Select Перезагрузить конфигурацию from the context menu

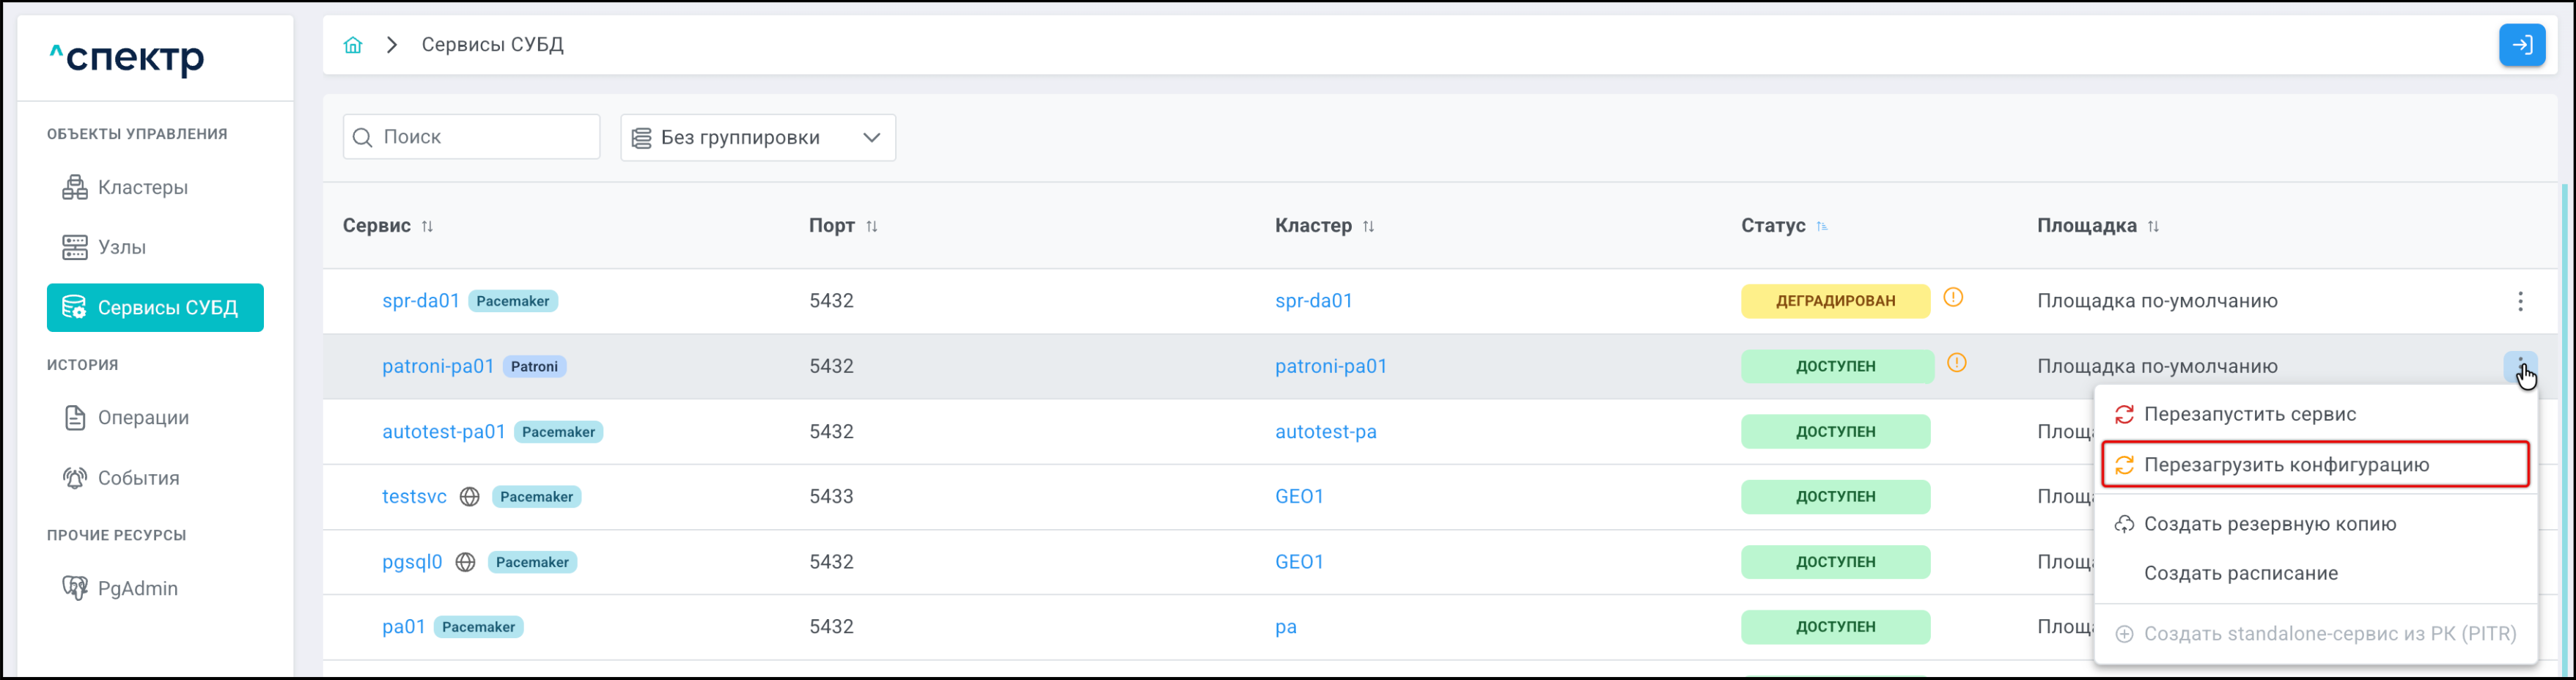pos(2285,465)
